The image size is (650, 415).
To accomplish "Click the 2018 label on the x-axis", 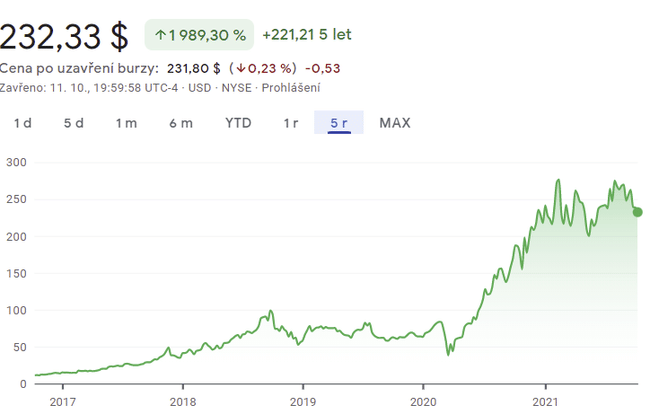I will (x=182, y=403).
